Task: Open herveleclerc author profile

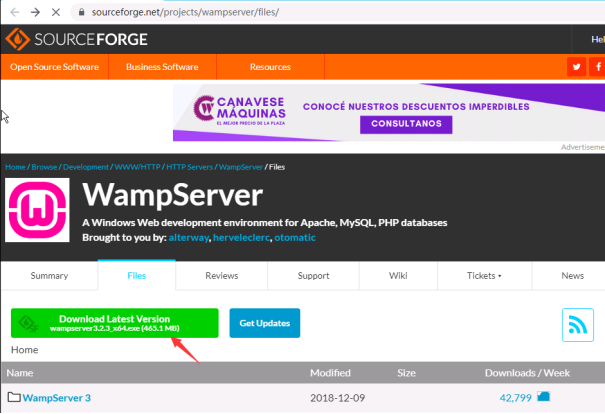Action: [x=241, y=237]
